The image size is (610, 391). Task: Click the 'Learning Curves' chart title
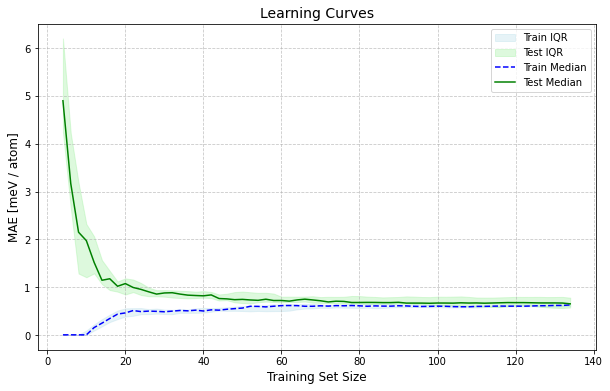(317, 13)
